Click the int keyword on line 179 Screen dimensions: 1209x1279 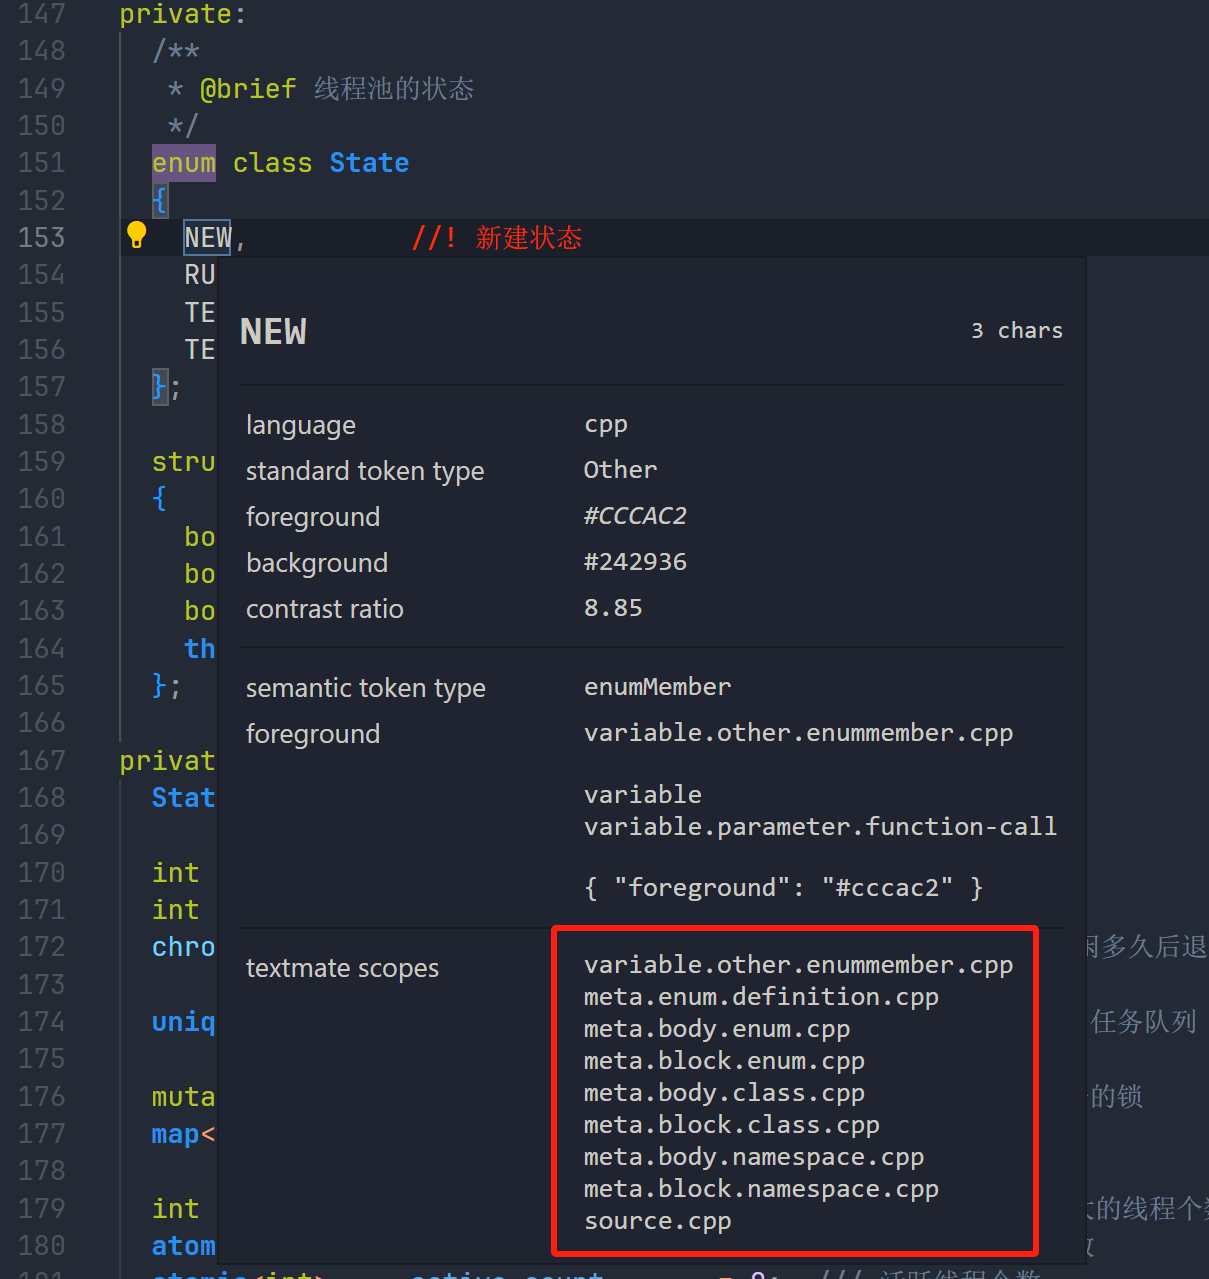[176, 1209]
